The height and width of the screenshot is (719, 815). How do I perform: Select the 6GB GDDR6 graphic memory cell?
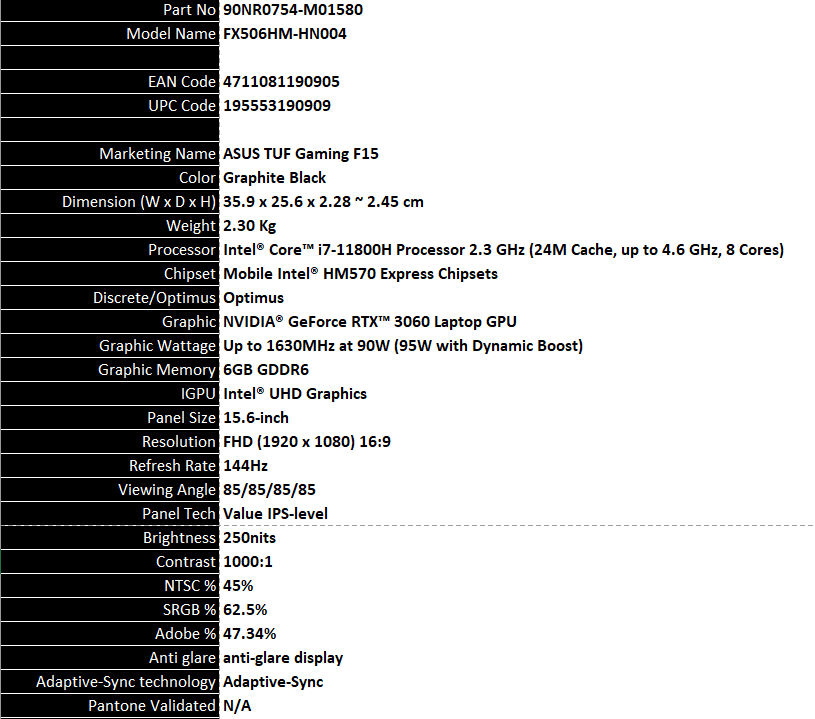point(265,370)
